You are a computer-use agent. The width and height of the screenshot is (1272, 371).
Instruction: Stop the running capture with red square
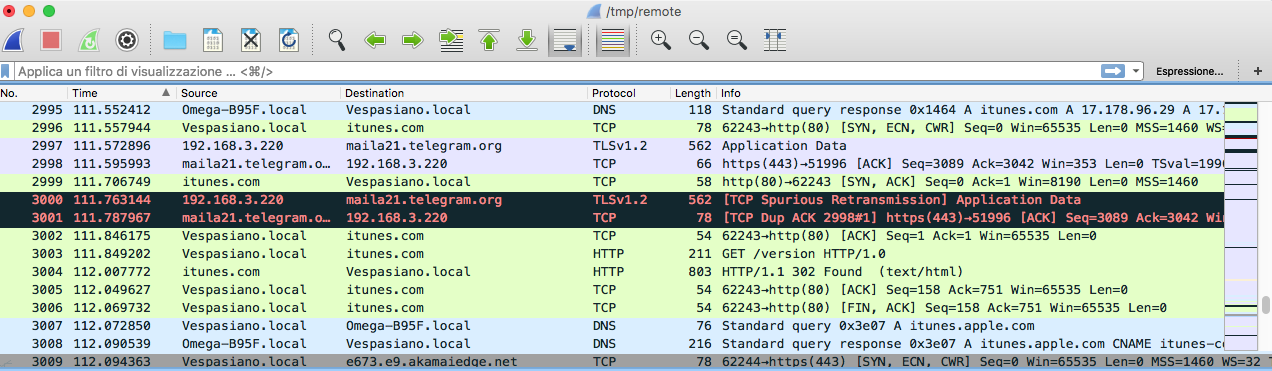(51, 40)
